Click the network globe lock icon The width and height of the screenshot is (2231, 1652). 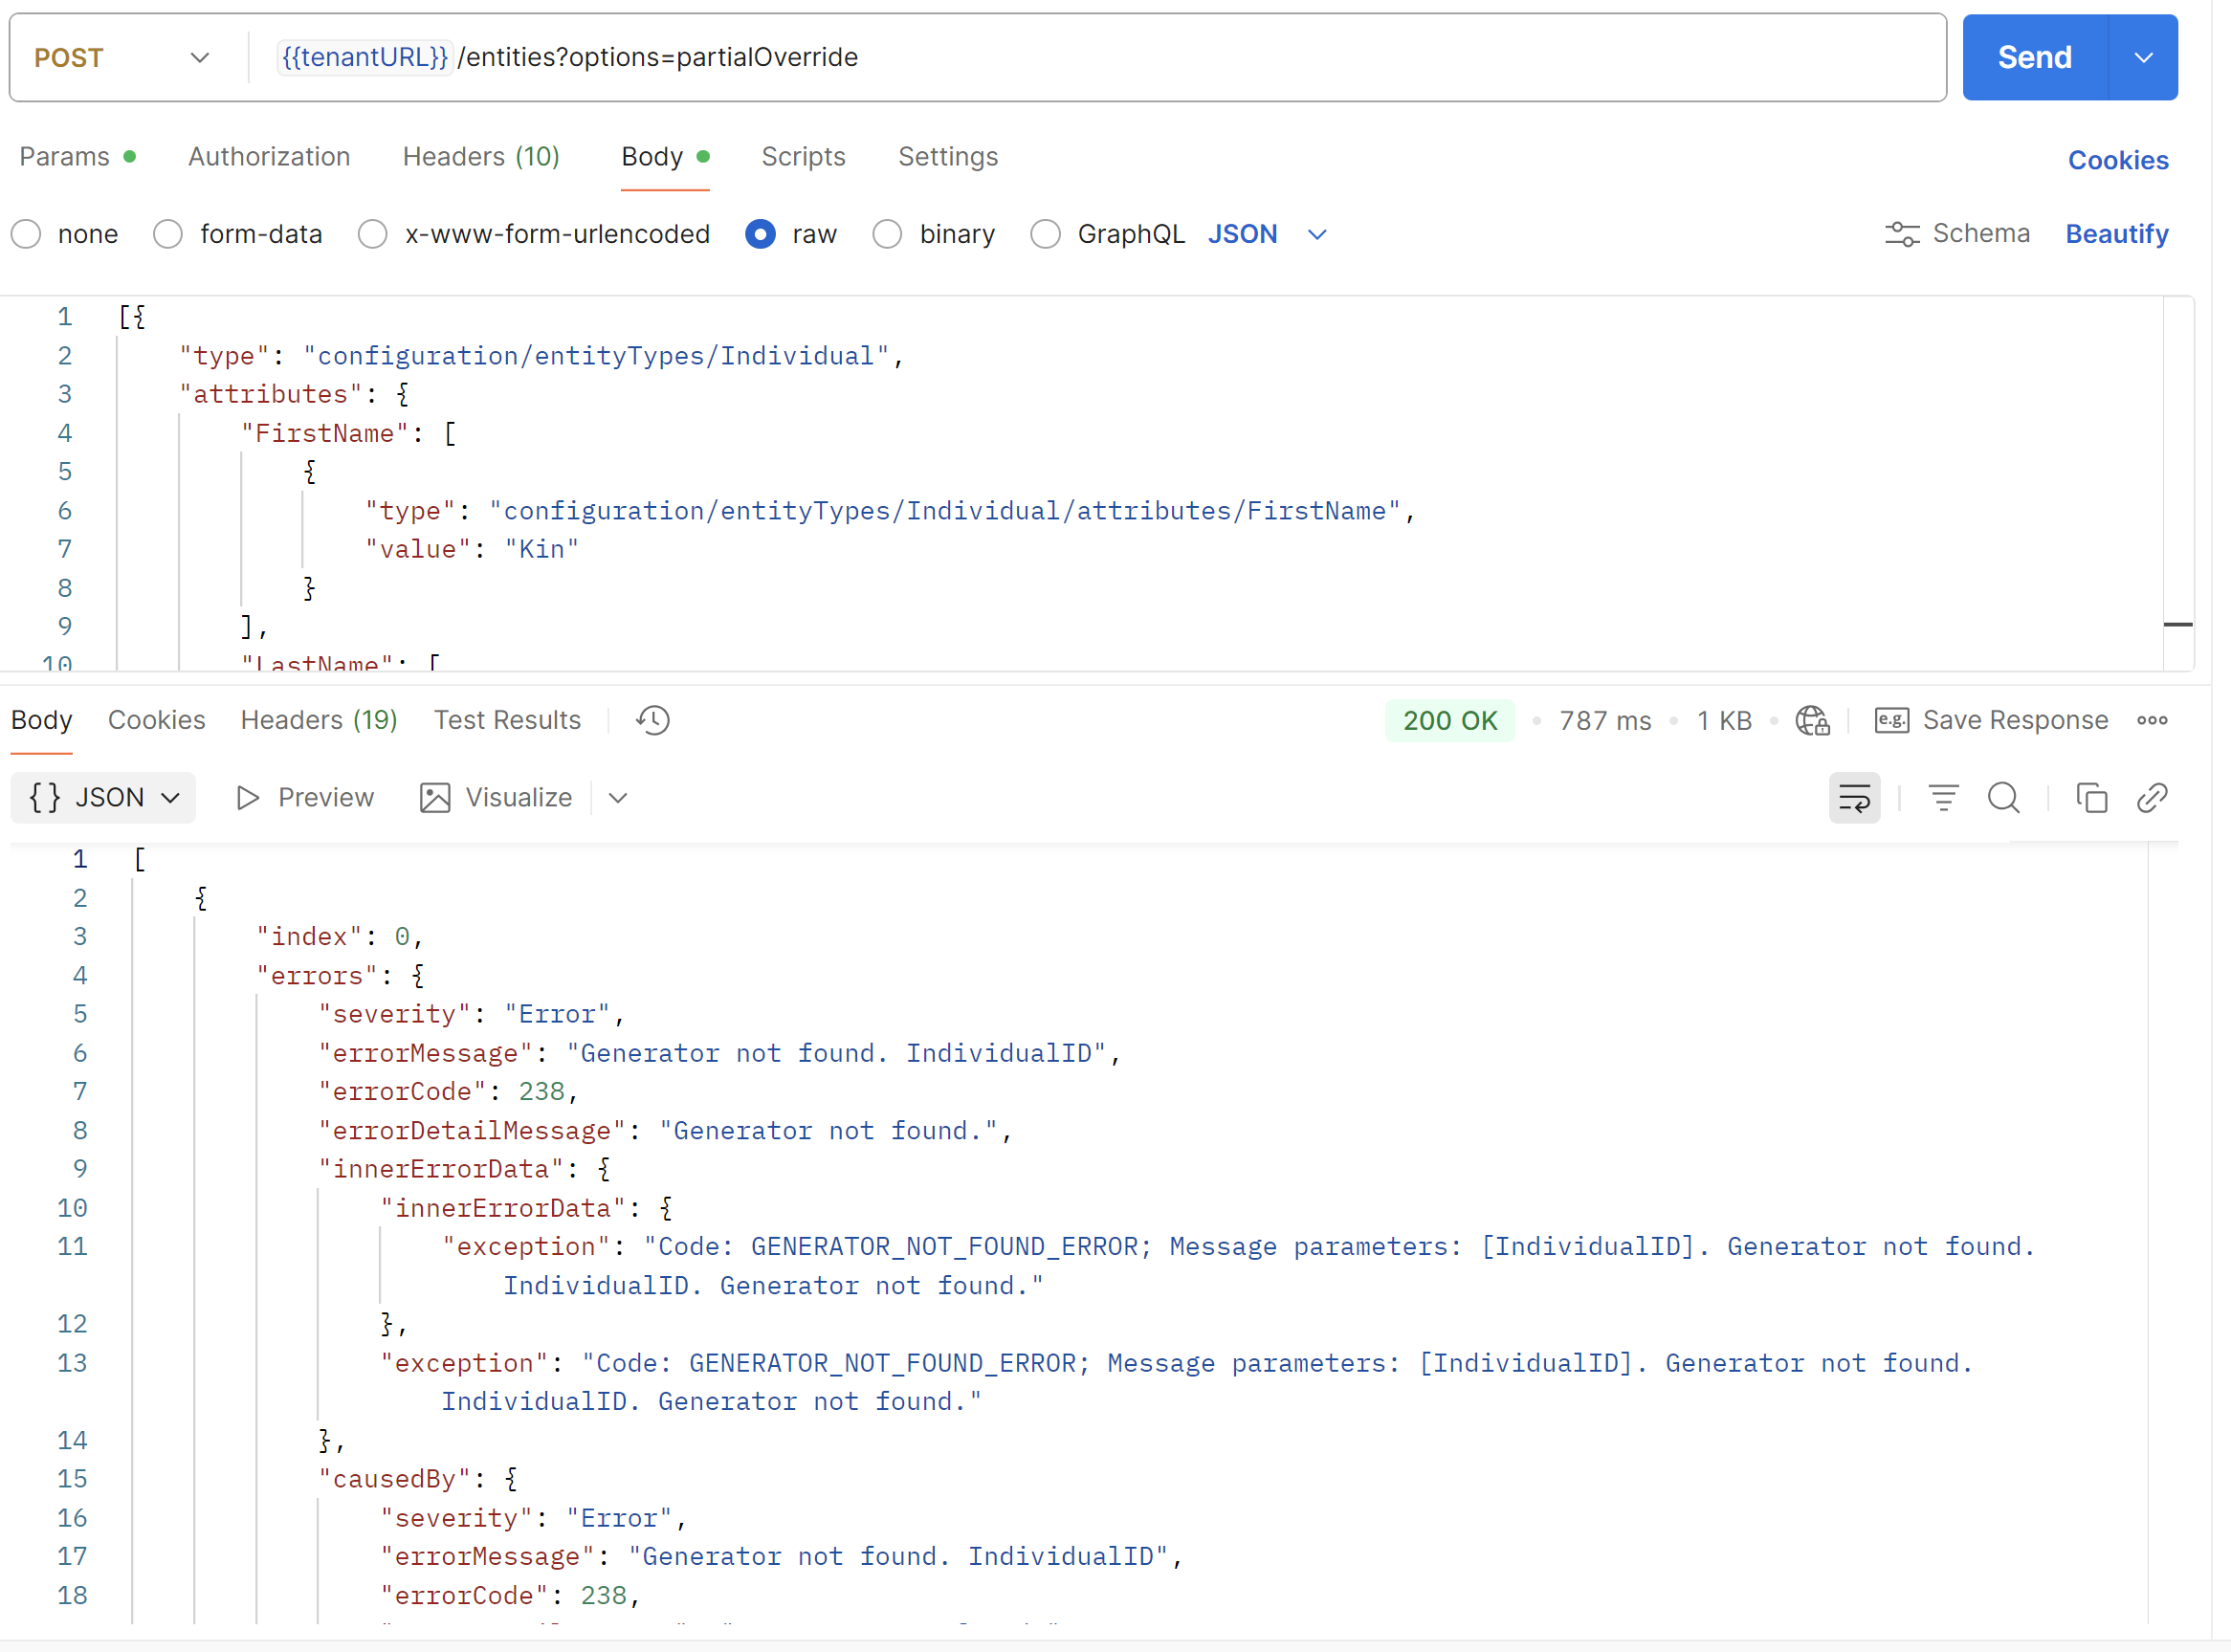1811,720
